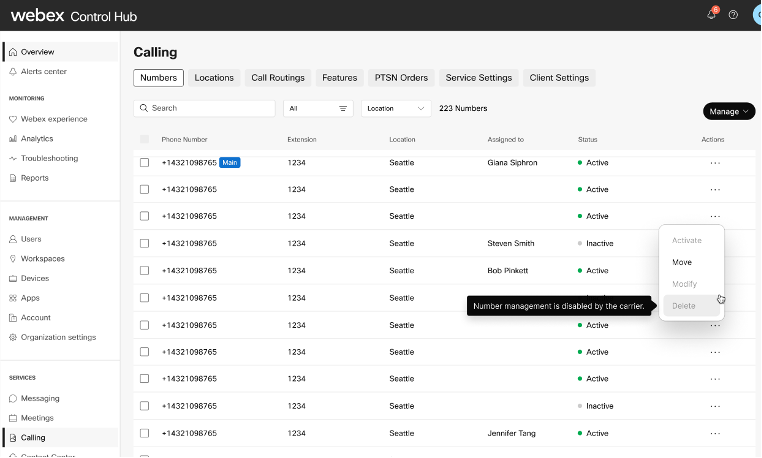Go to Analytics in the sidebar
The image size is (762, 458).
37,139
